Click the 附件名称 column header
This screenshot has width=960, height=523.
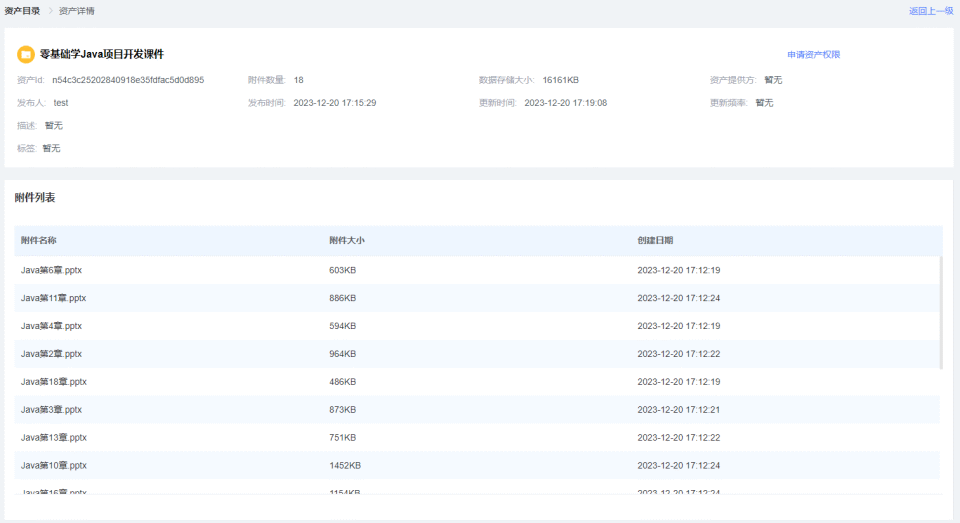39,241
